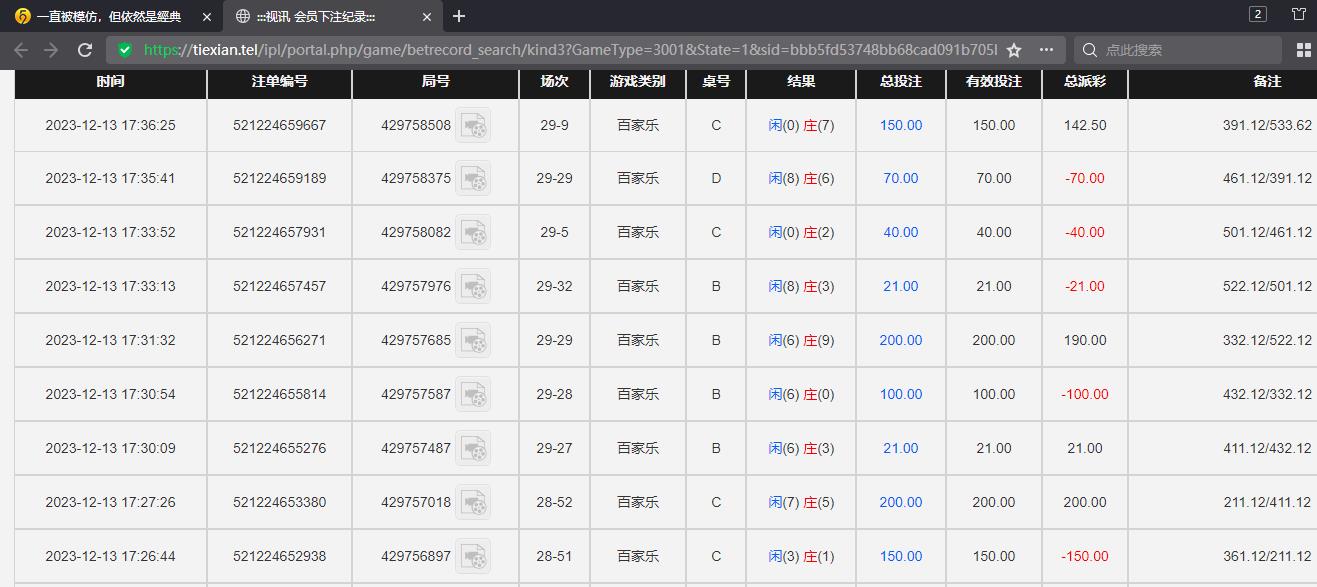Click the 桌号 column header

[x=716, y=82]
